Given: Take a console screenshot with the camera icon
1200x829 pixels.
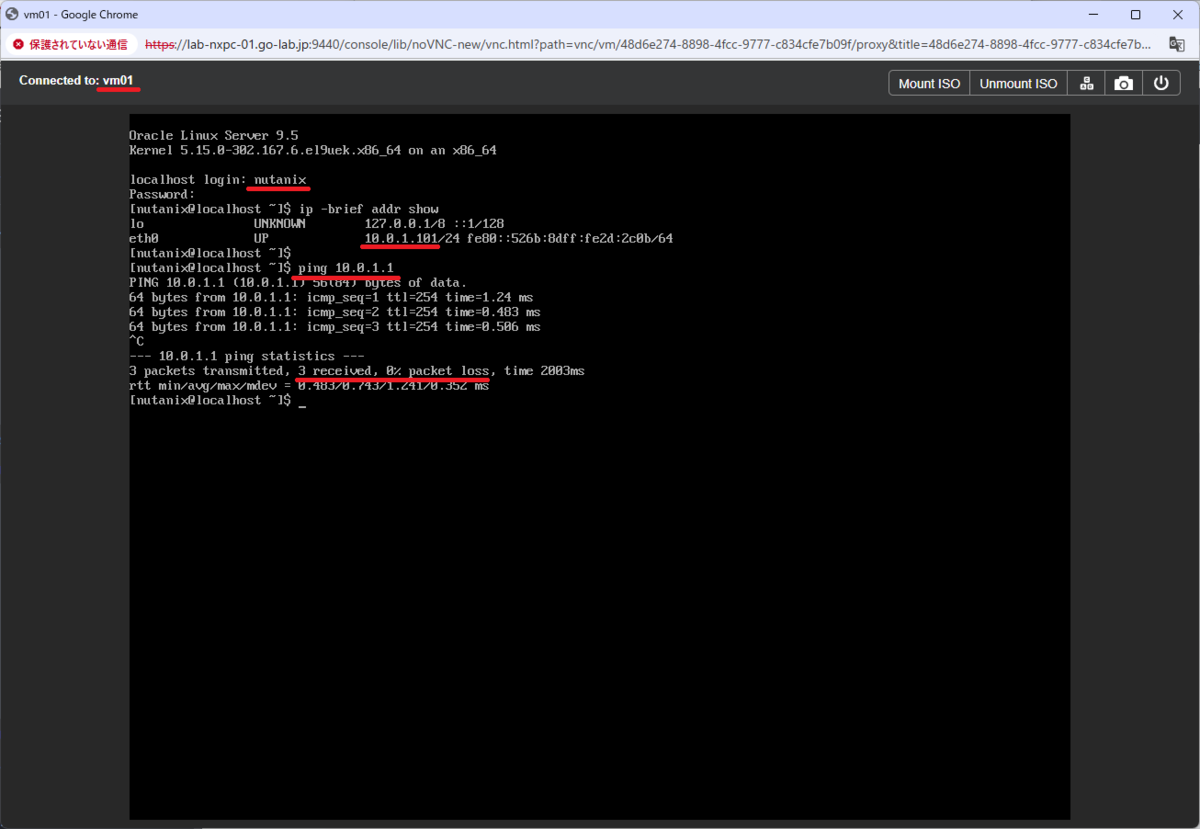Looking at the screenshot, I should 1124,83.
